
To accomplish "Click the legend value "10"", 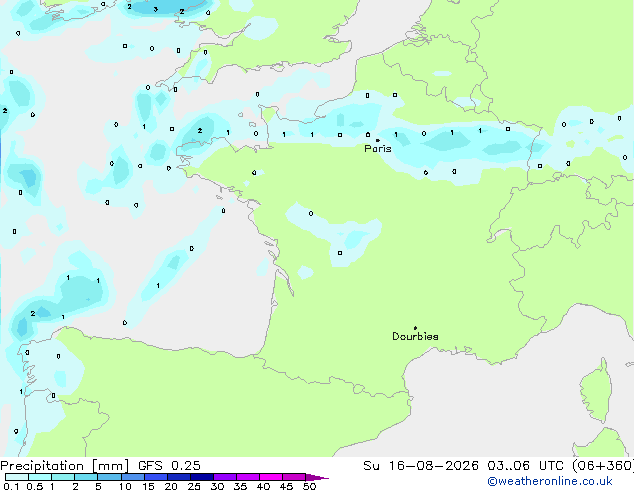I will click(x=125, y=486).
